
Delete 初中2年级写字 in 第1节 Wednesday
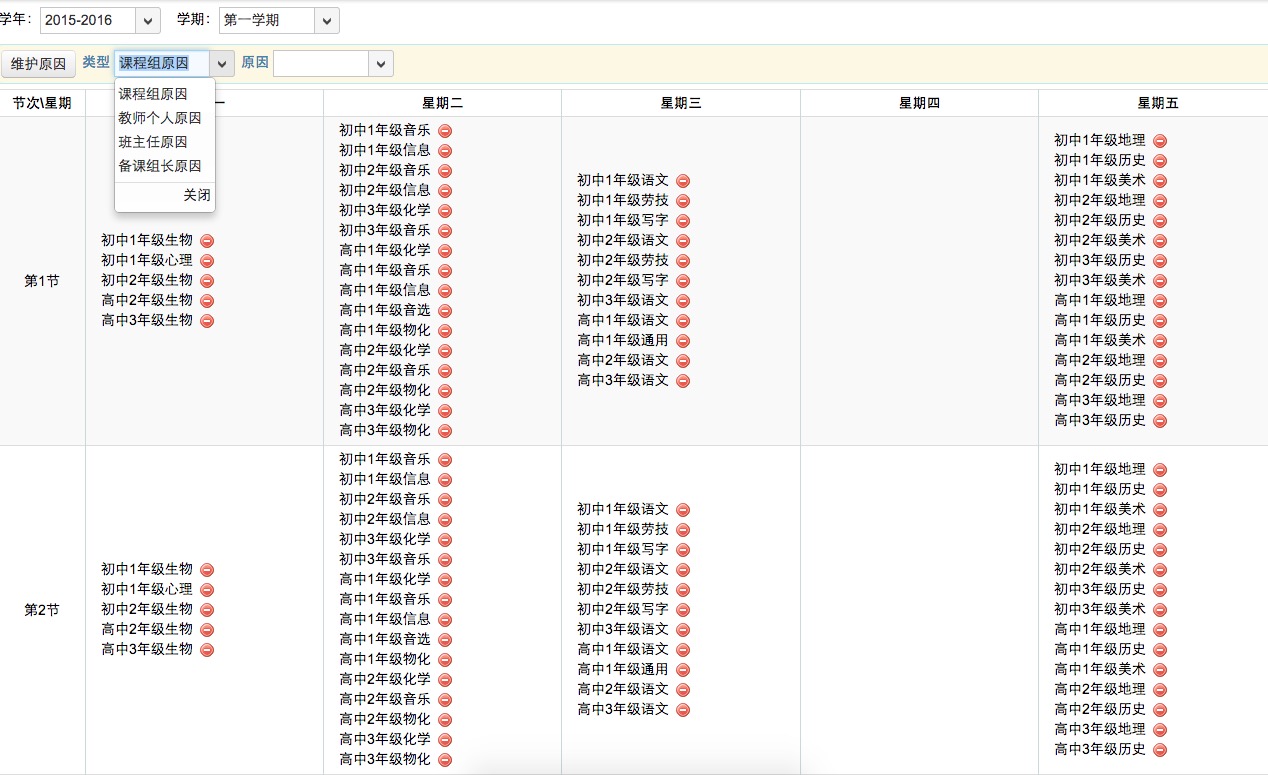[683, 281]
